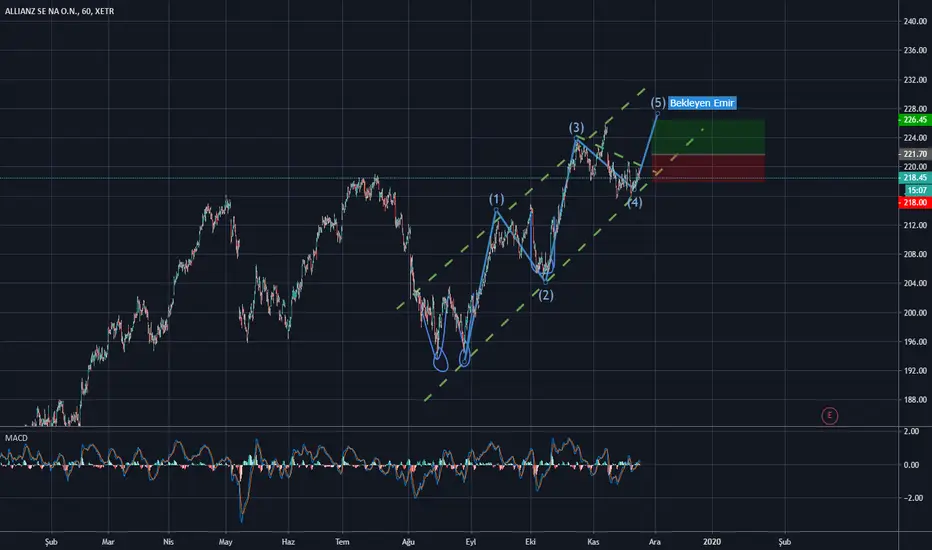Image resolution: width=932 pixels, height=550 pixels.
Task: Click the (4) wave label
Action: point(634,202)
